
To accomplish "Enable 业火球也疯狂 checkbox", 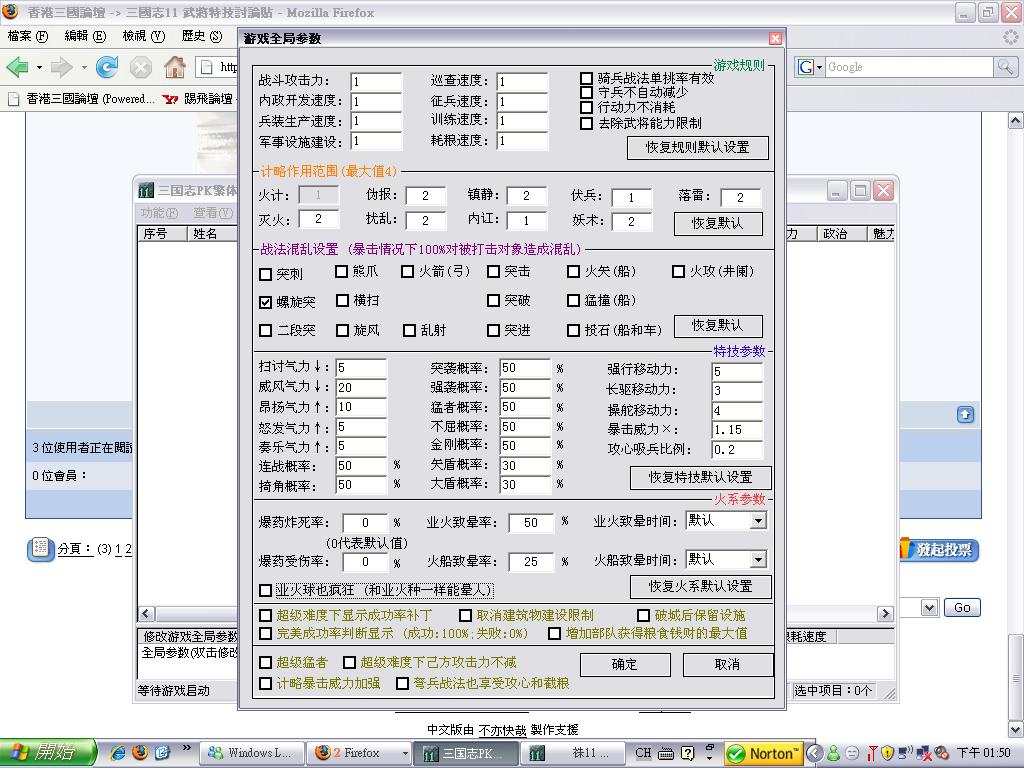I will [x=265, y=590].
